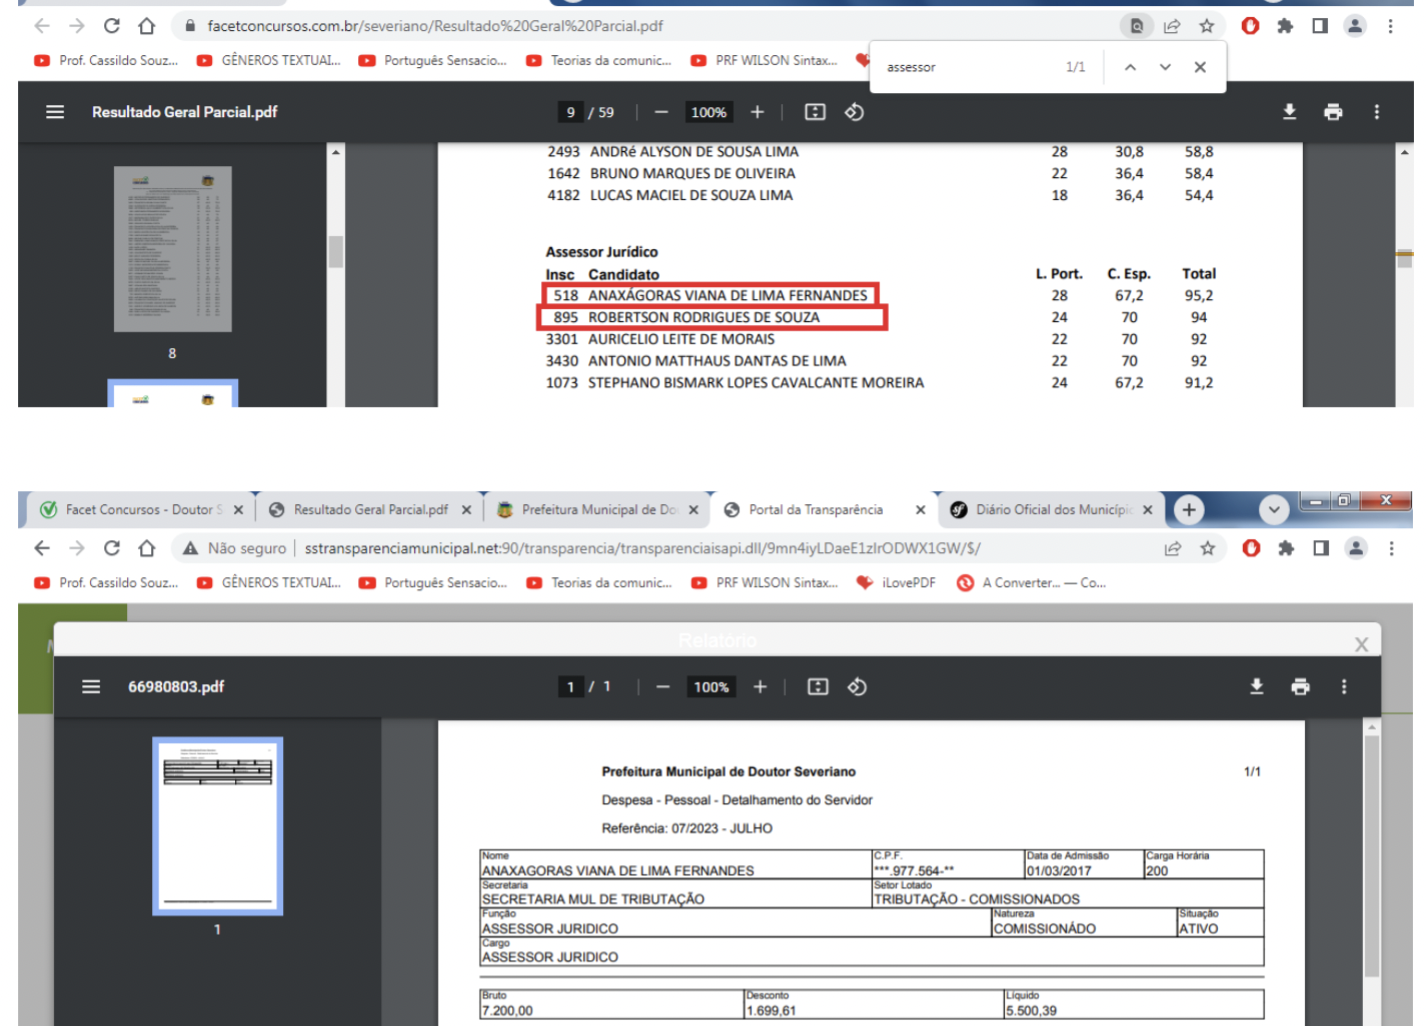Zoom in on the 66980803.pdf document
This screenshot has height=1026, width=1426.
click(760, 687)
